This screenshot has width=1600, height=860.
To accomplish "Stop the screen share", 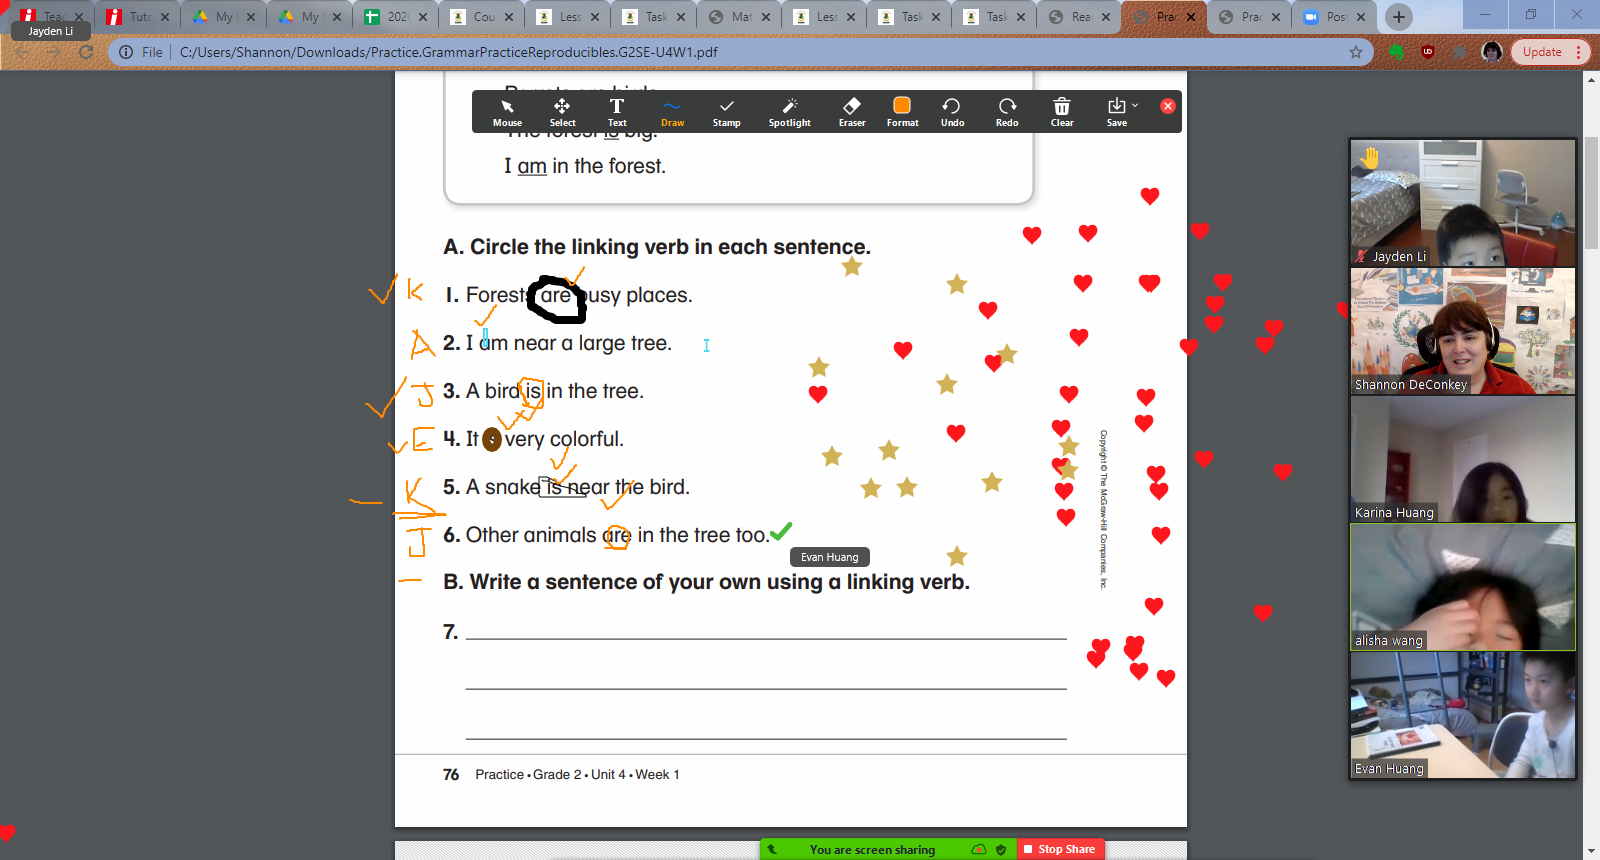I will point(1061,849).
